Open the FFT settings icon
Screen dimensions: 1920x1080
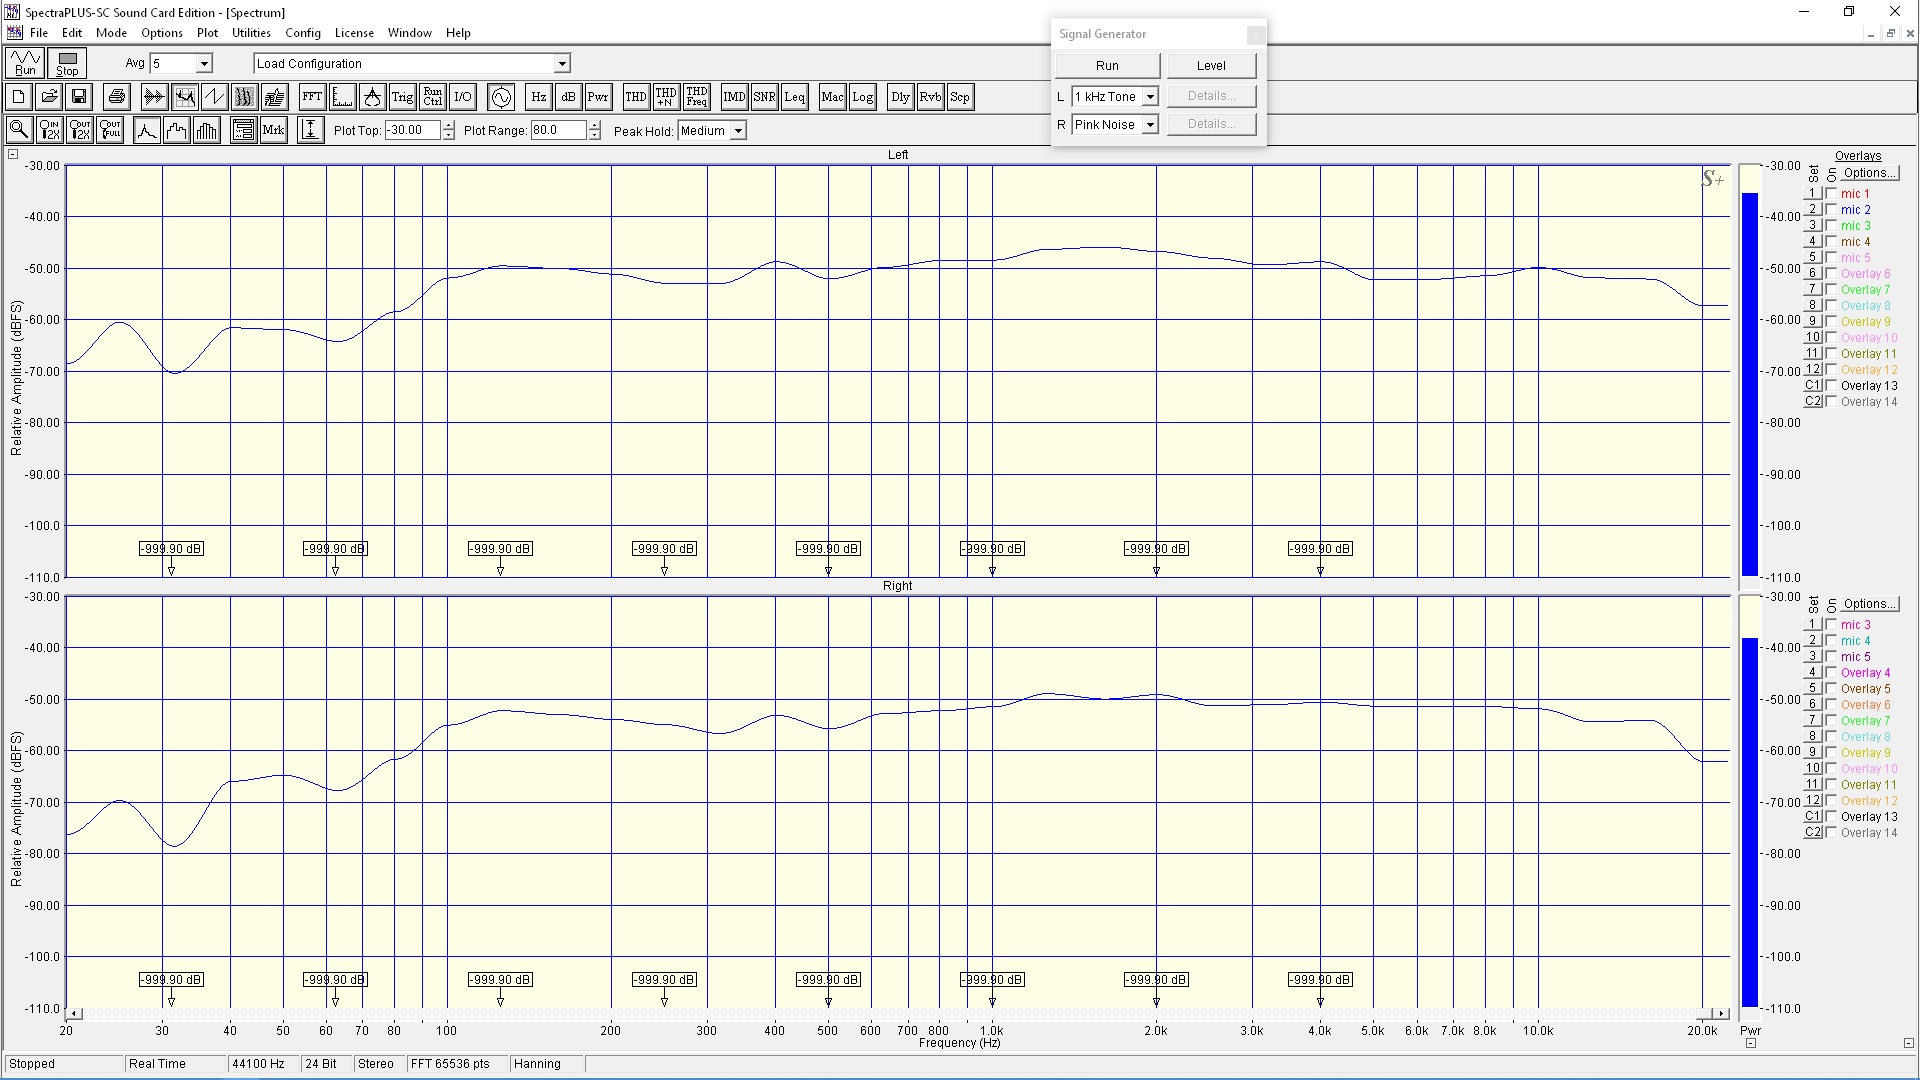pyautogui.click(x=312, y=97)
